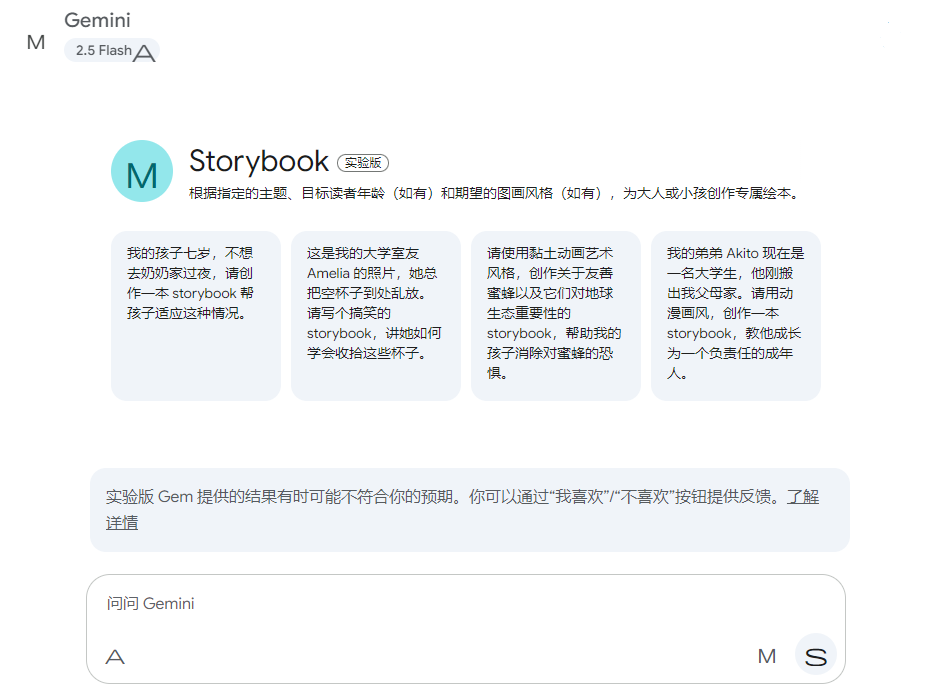The image size is (932, 696).
Task: Click the attach icon in prompt box
Action: click(115, 657)
